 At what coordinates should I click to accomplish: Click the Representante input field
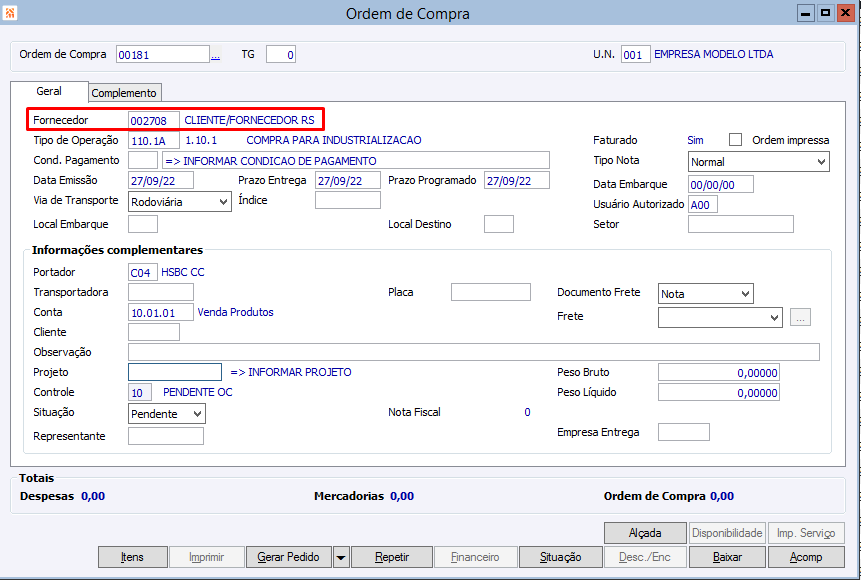click(166, 436)
